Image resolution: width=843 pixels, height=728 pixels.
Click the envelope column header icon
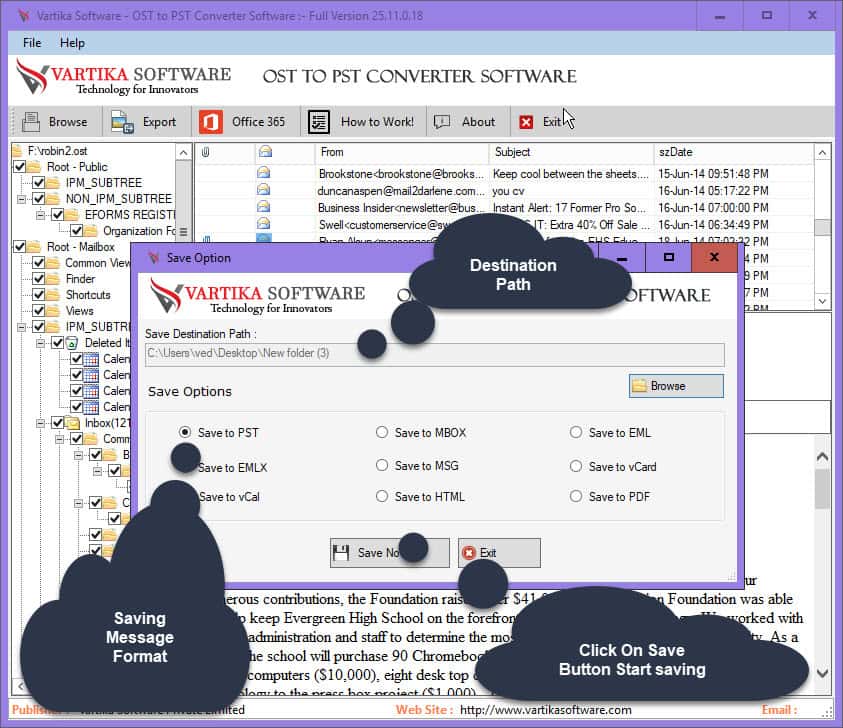click(265, 152)
